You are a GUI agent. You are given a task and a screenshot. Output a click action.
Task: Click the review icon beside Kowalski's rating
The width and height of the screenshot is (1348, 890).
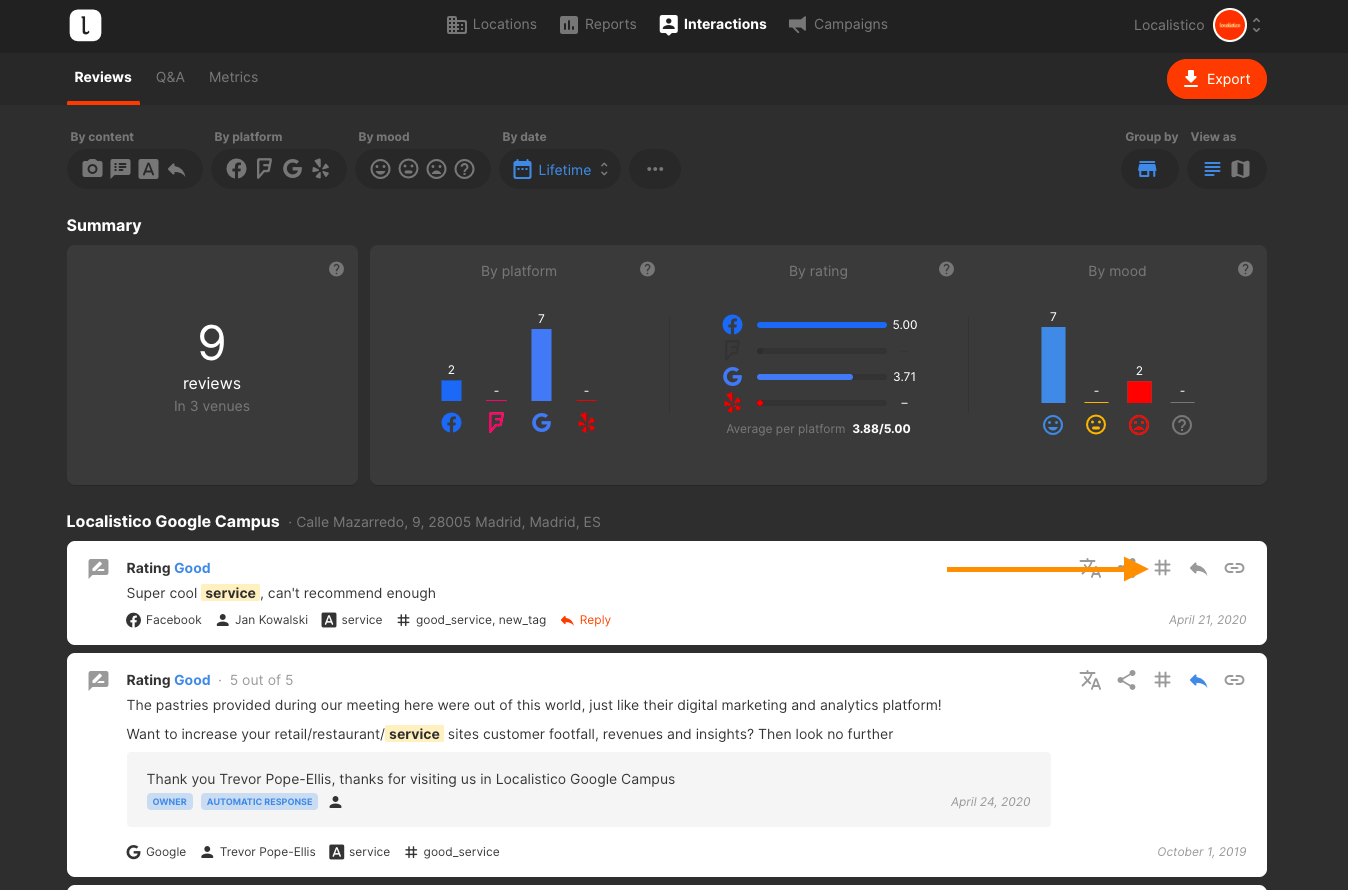point(98,569)
